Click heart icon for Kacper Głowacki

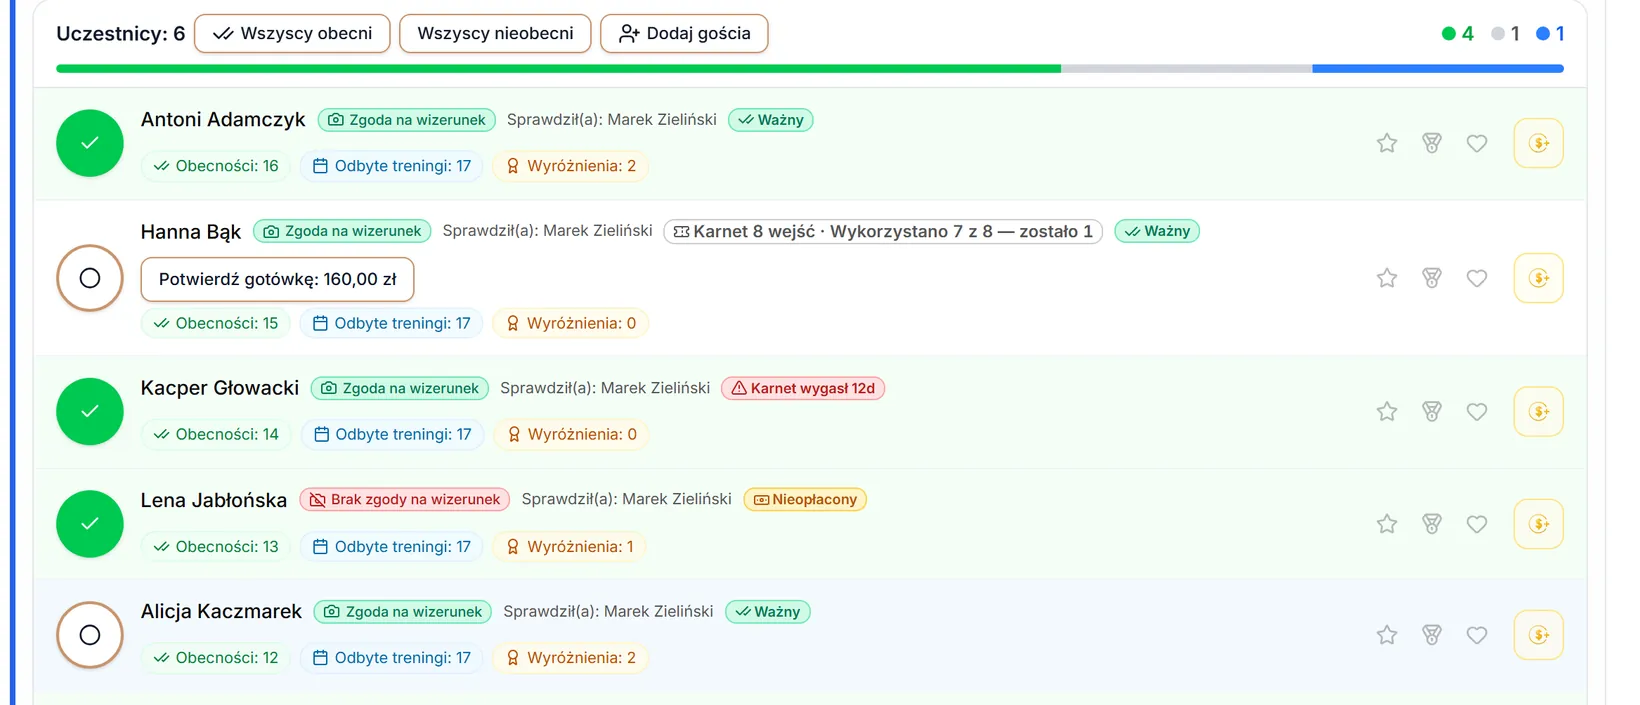click(x=1477, y=411)
